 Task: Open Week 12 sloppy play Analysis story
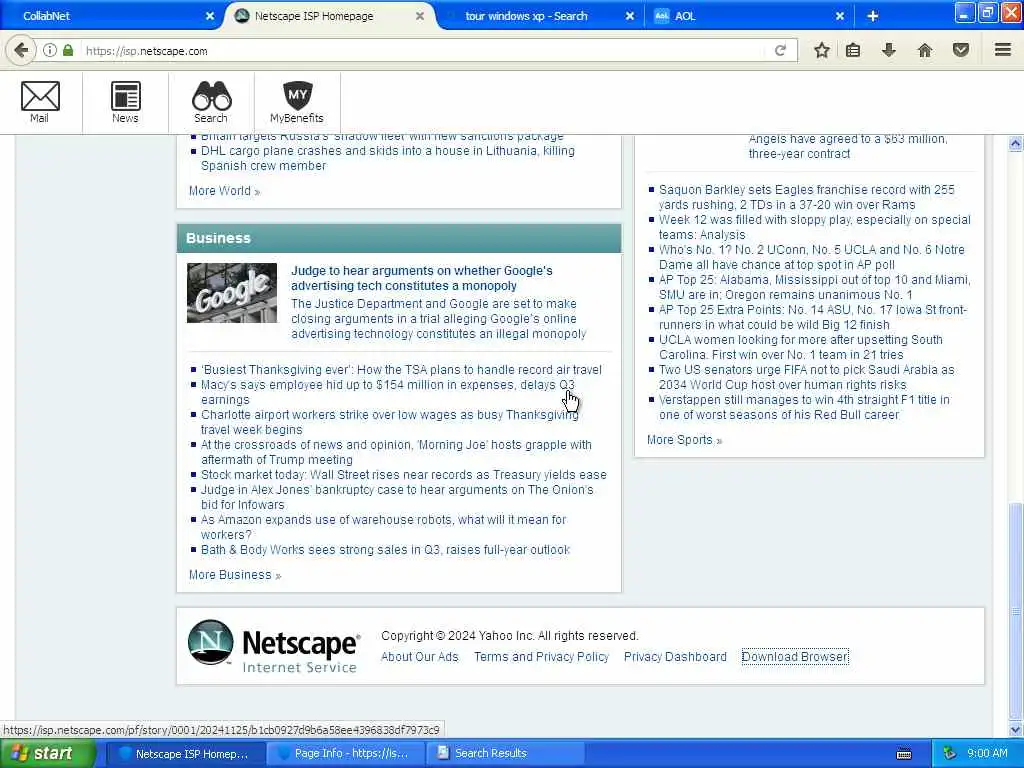[814, 227]
